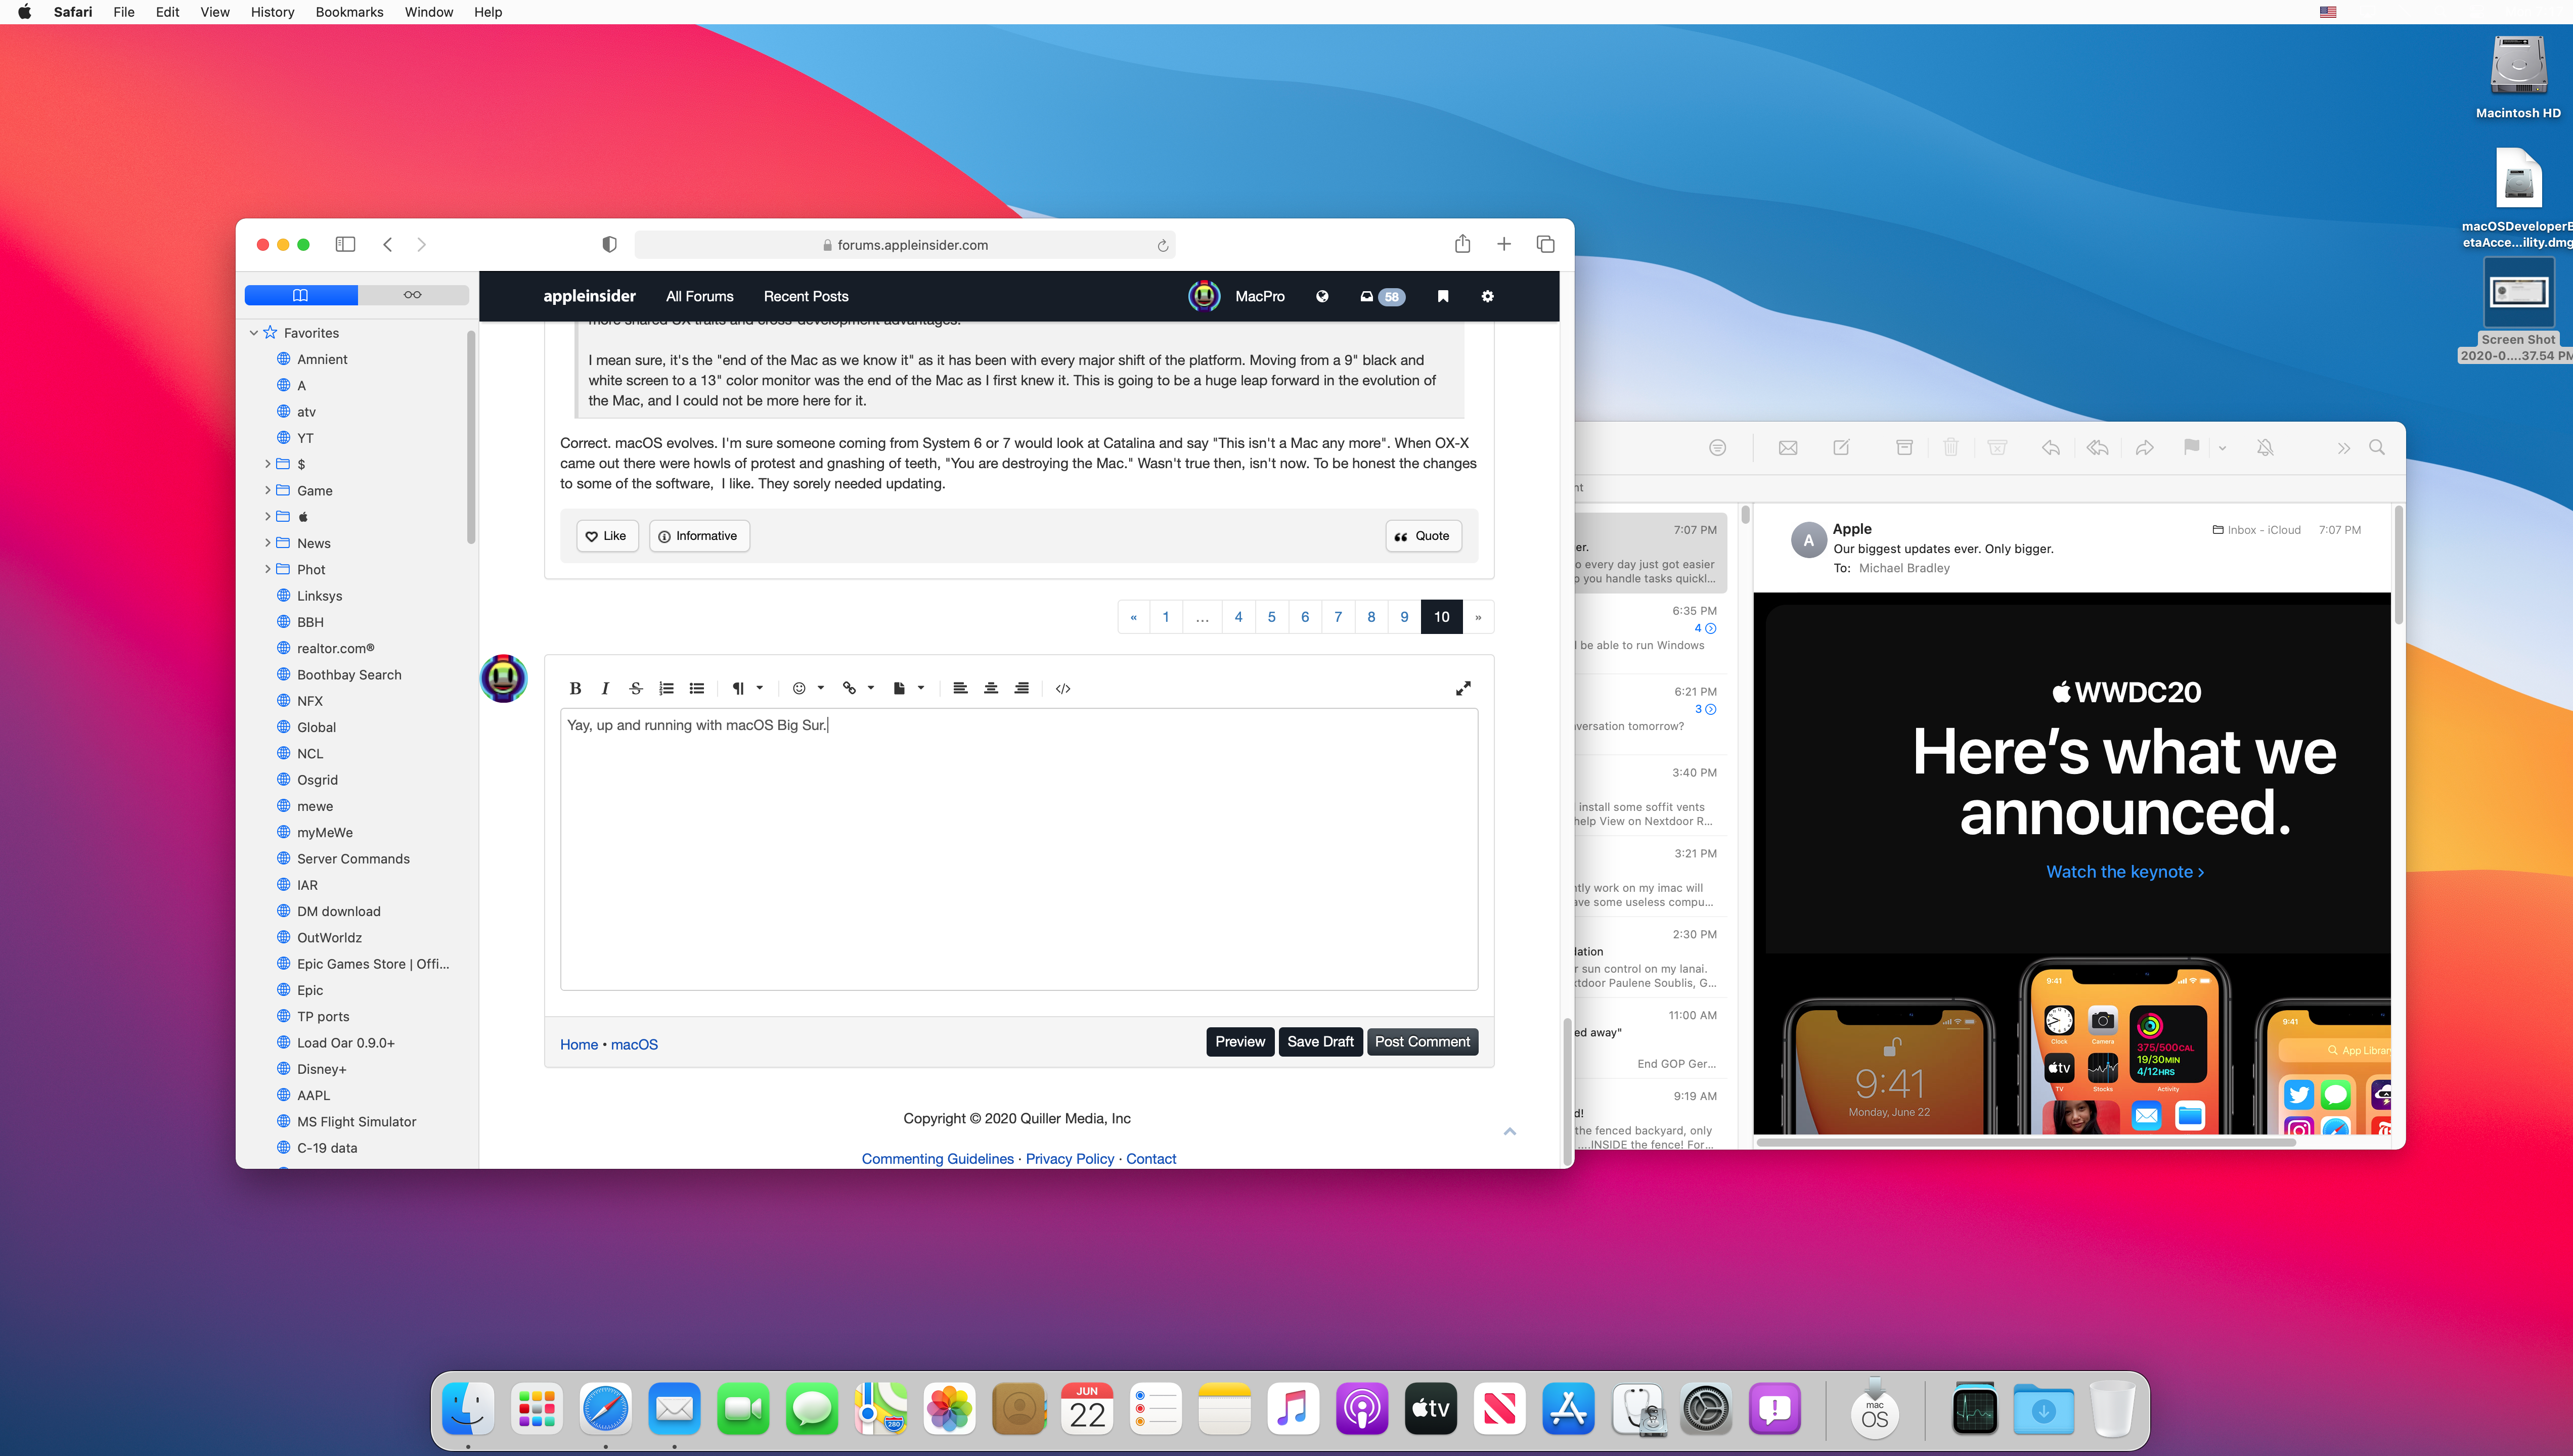Like the forum post
2573x1456 pixels.
coord(606,536)
